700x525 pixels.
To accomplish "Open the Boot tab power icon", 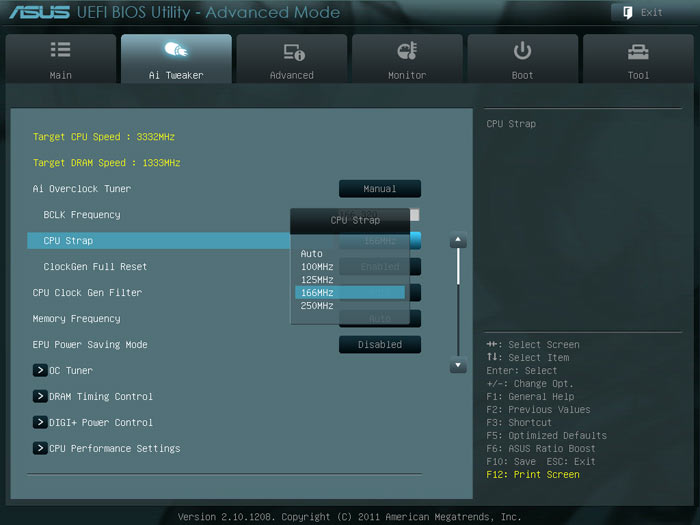I will click(x=522, y=51).
